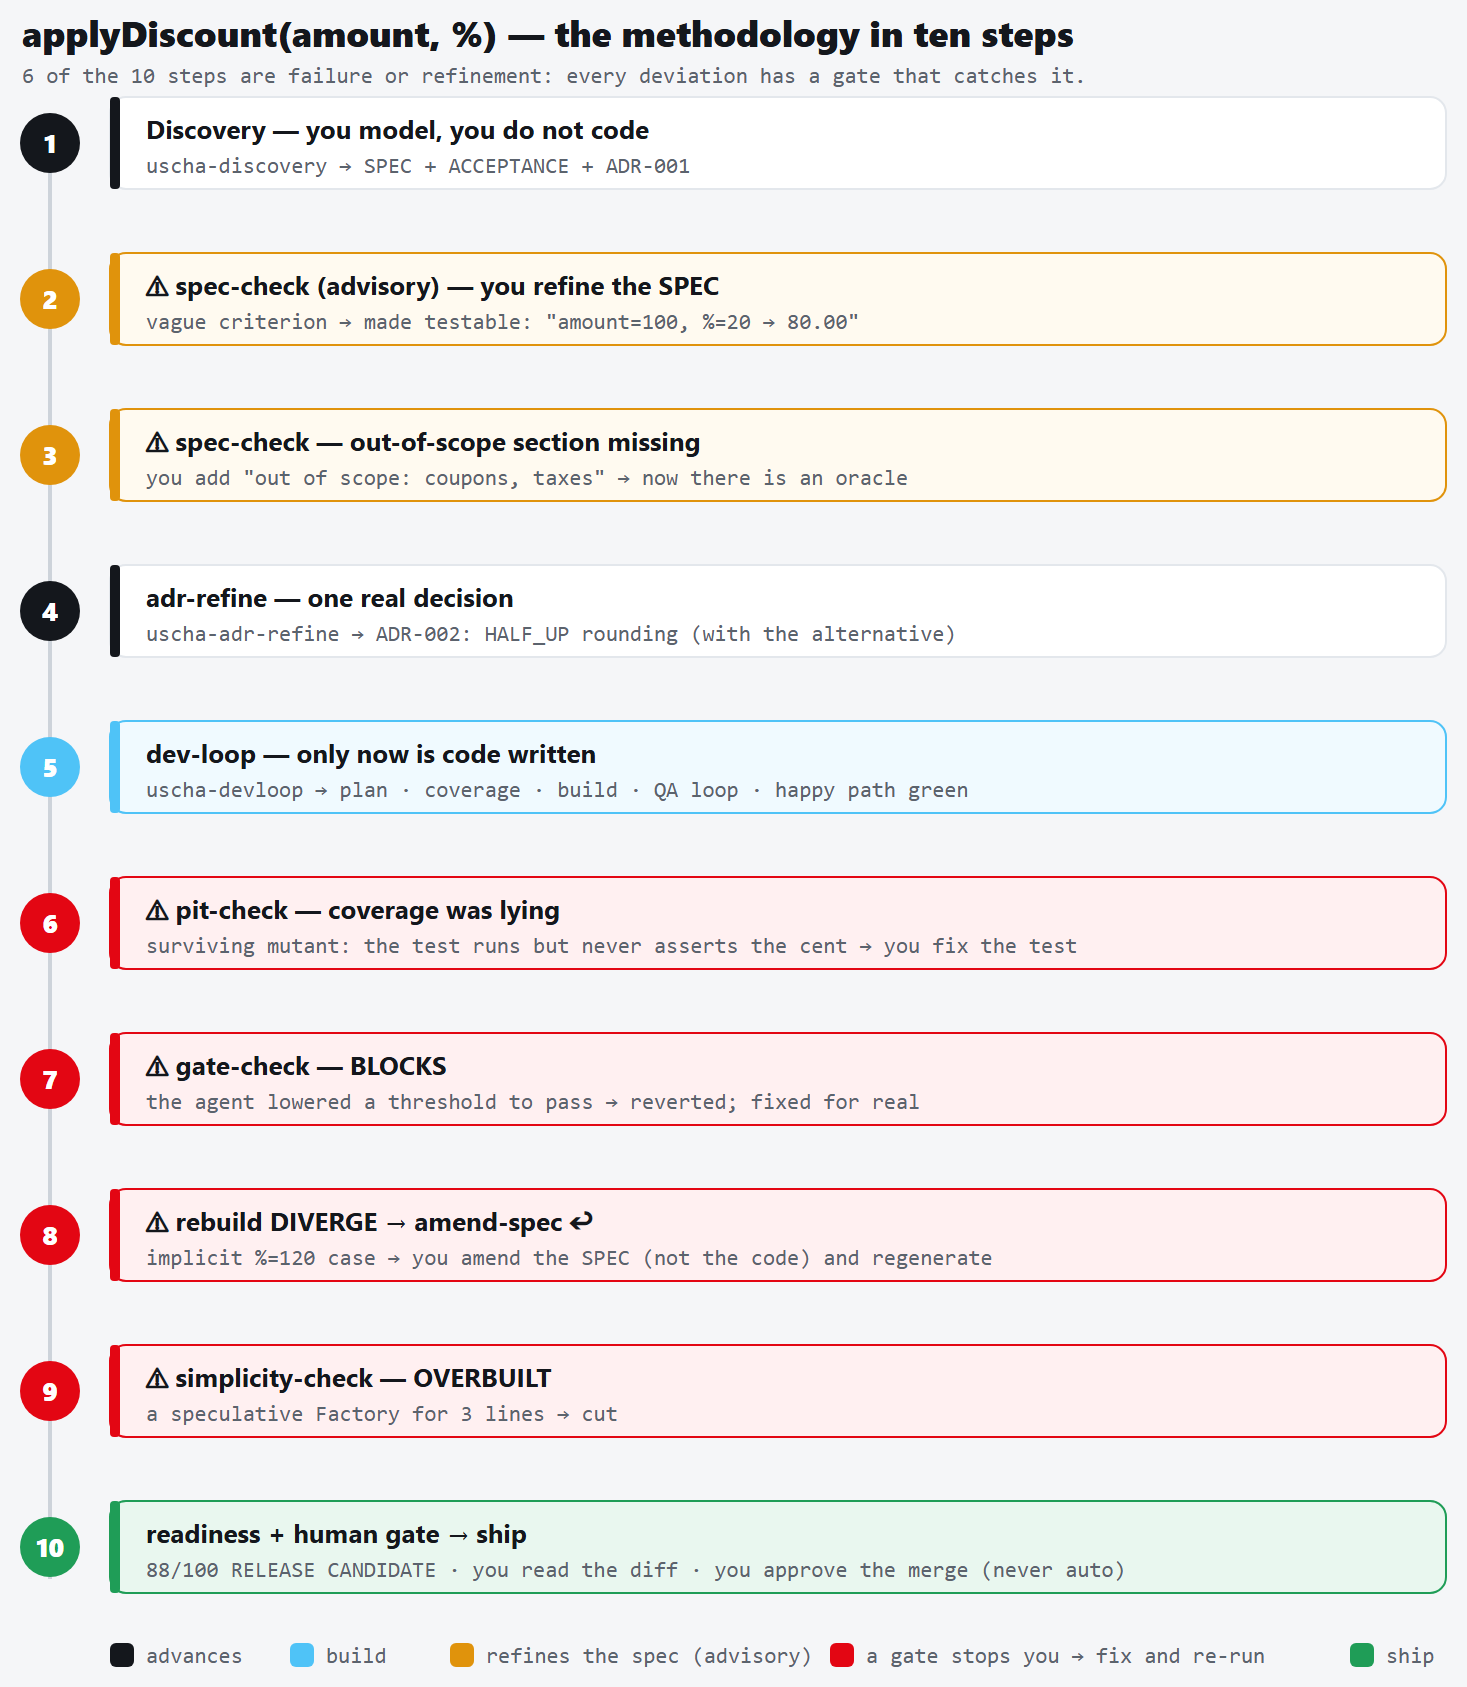Click warning icon on spec-check advisory card

pos(157,286)
